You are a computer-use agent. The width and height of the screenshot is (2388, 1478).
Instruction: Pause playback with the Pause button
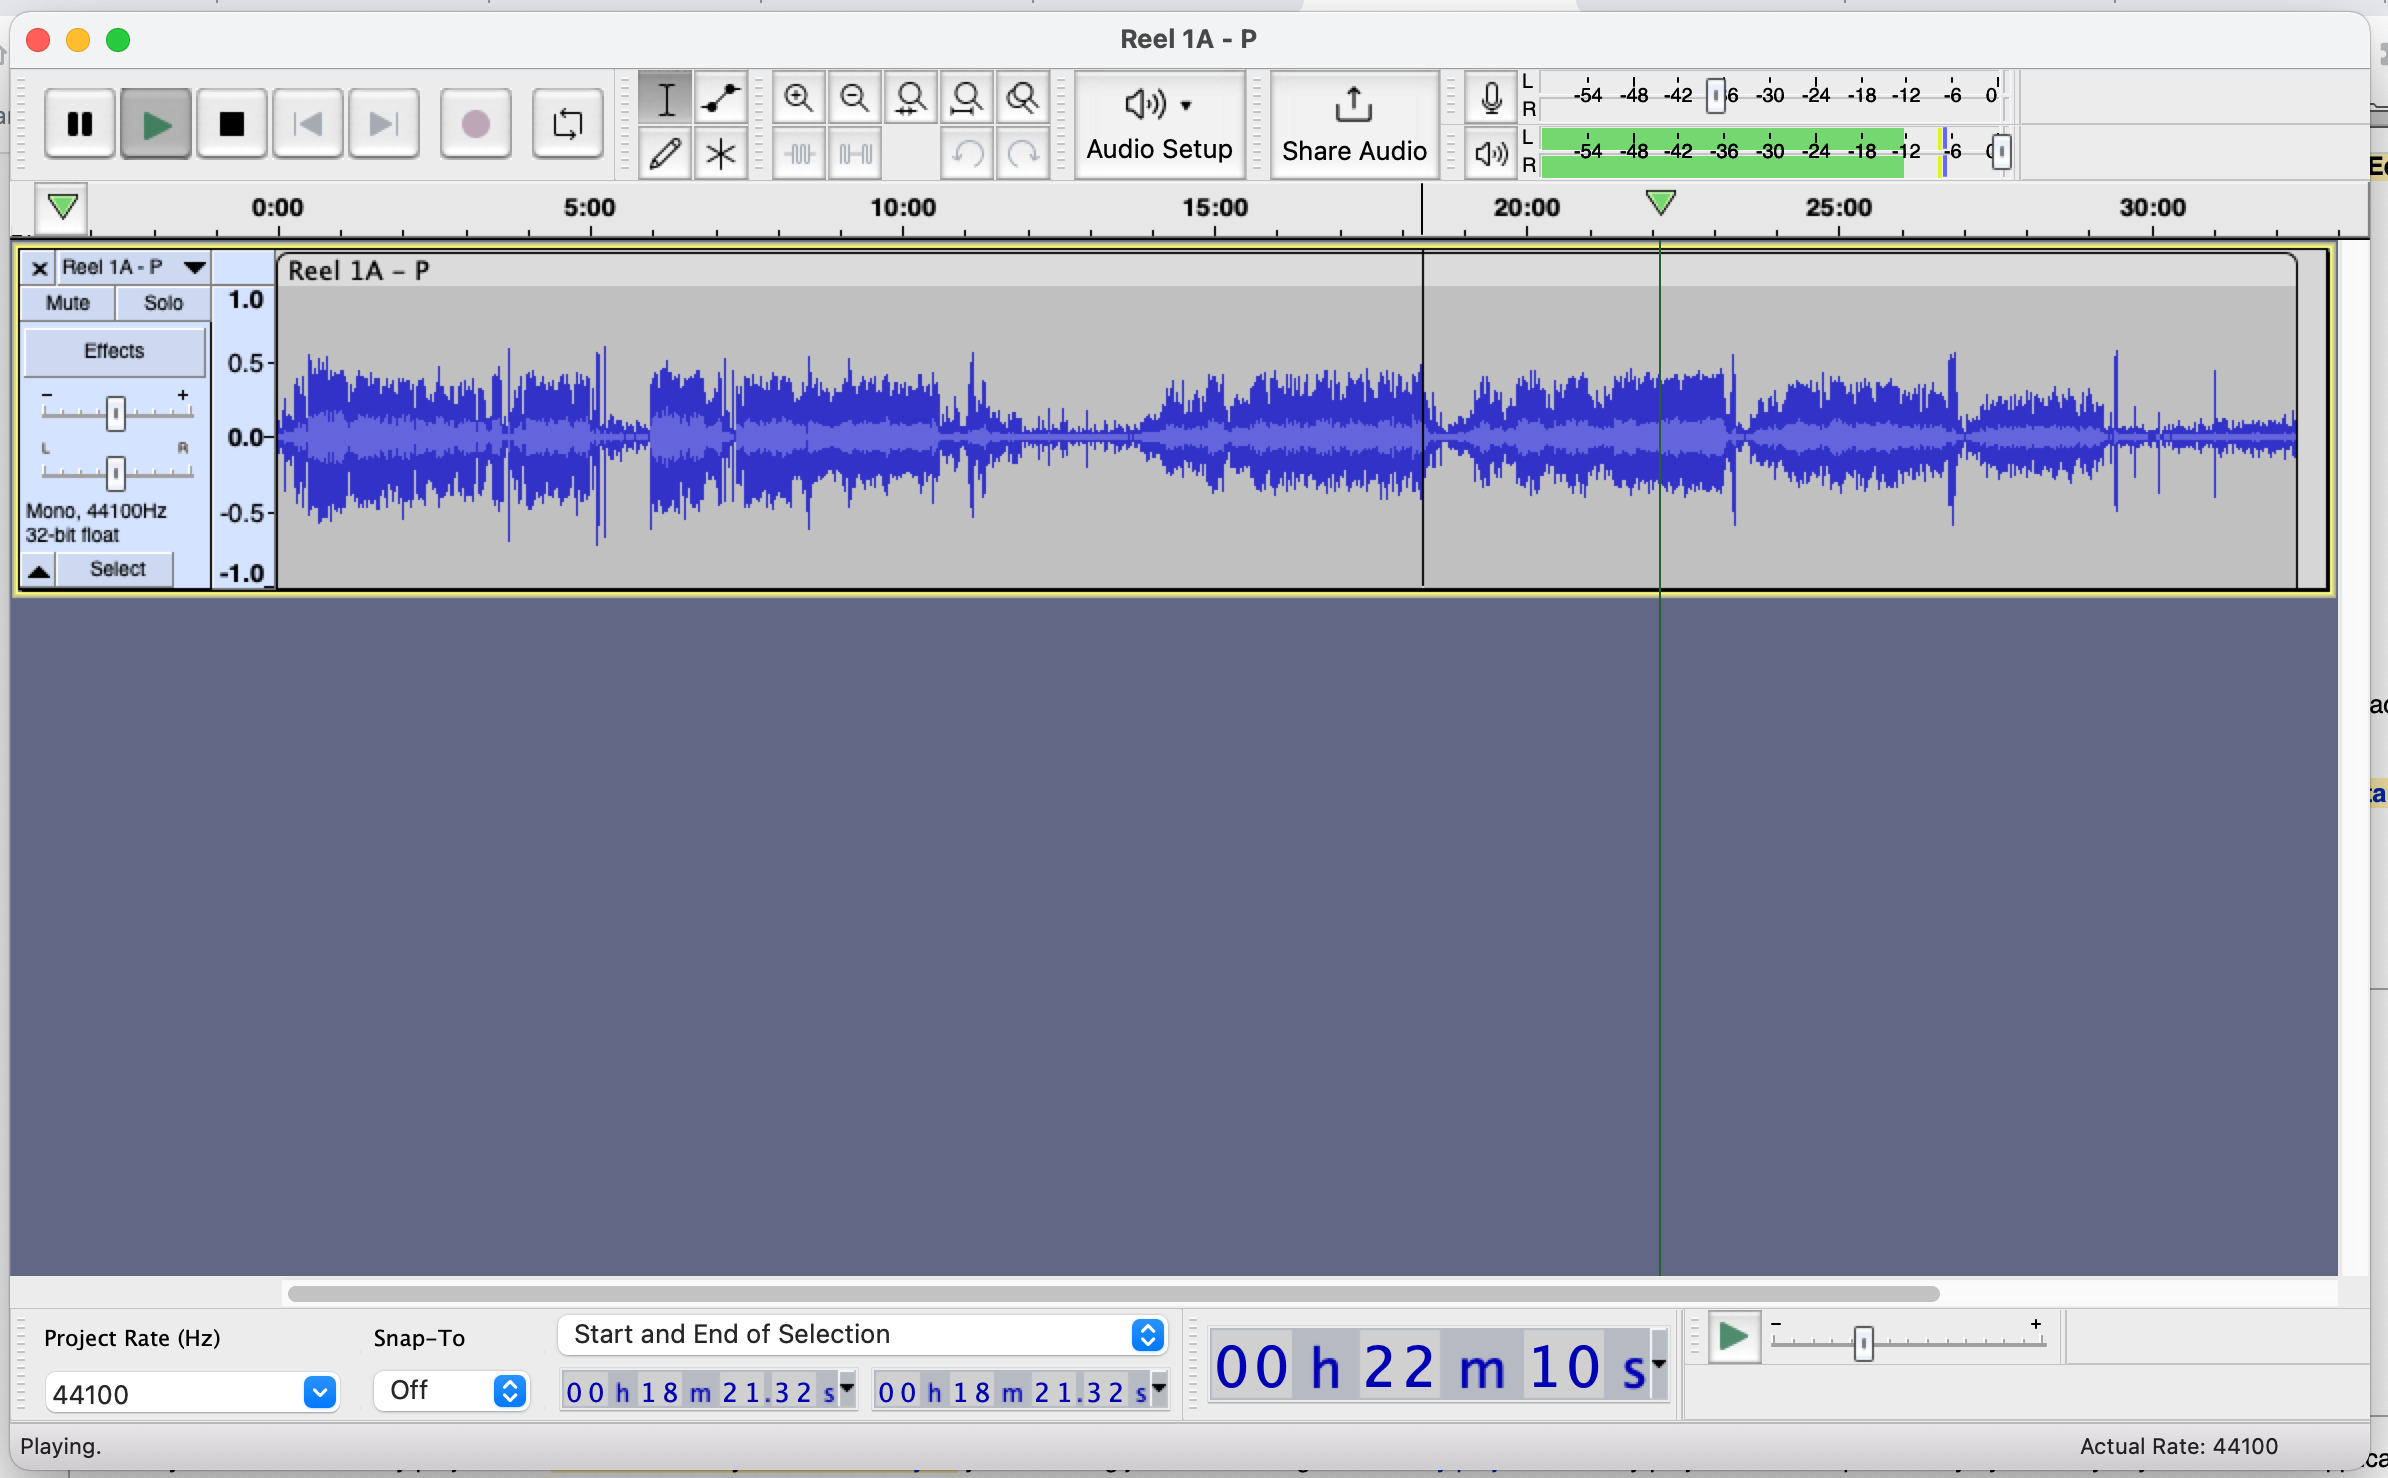[79, 124]
